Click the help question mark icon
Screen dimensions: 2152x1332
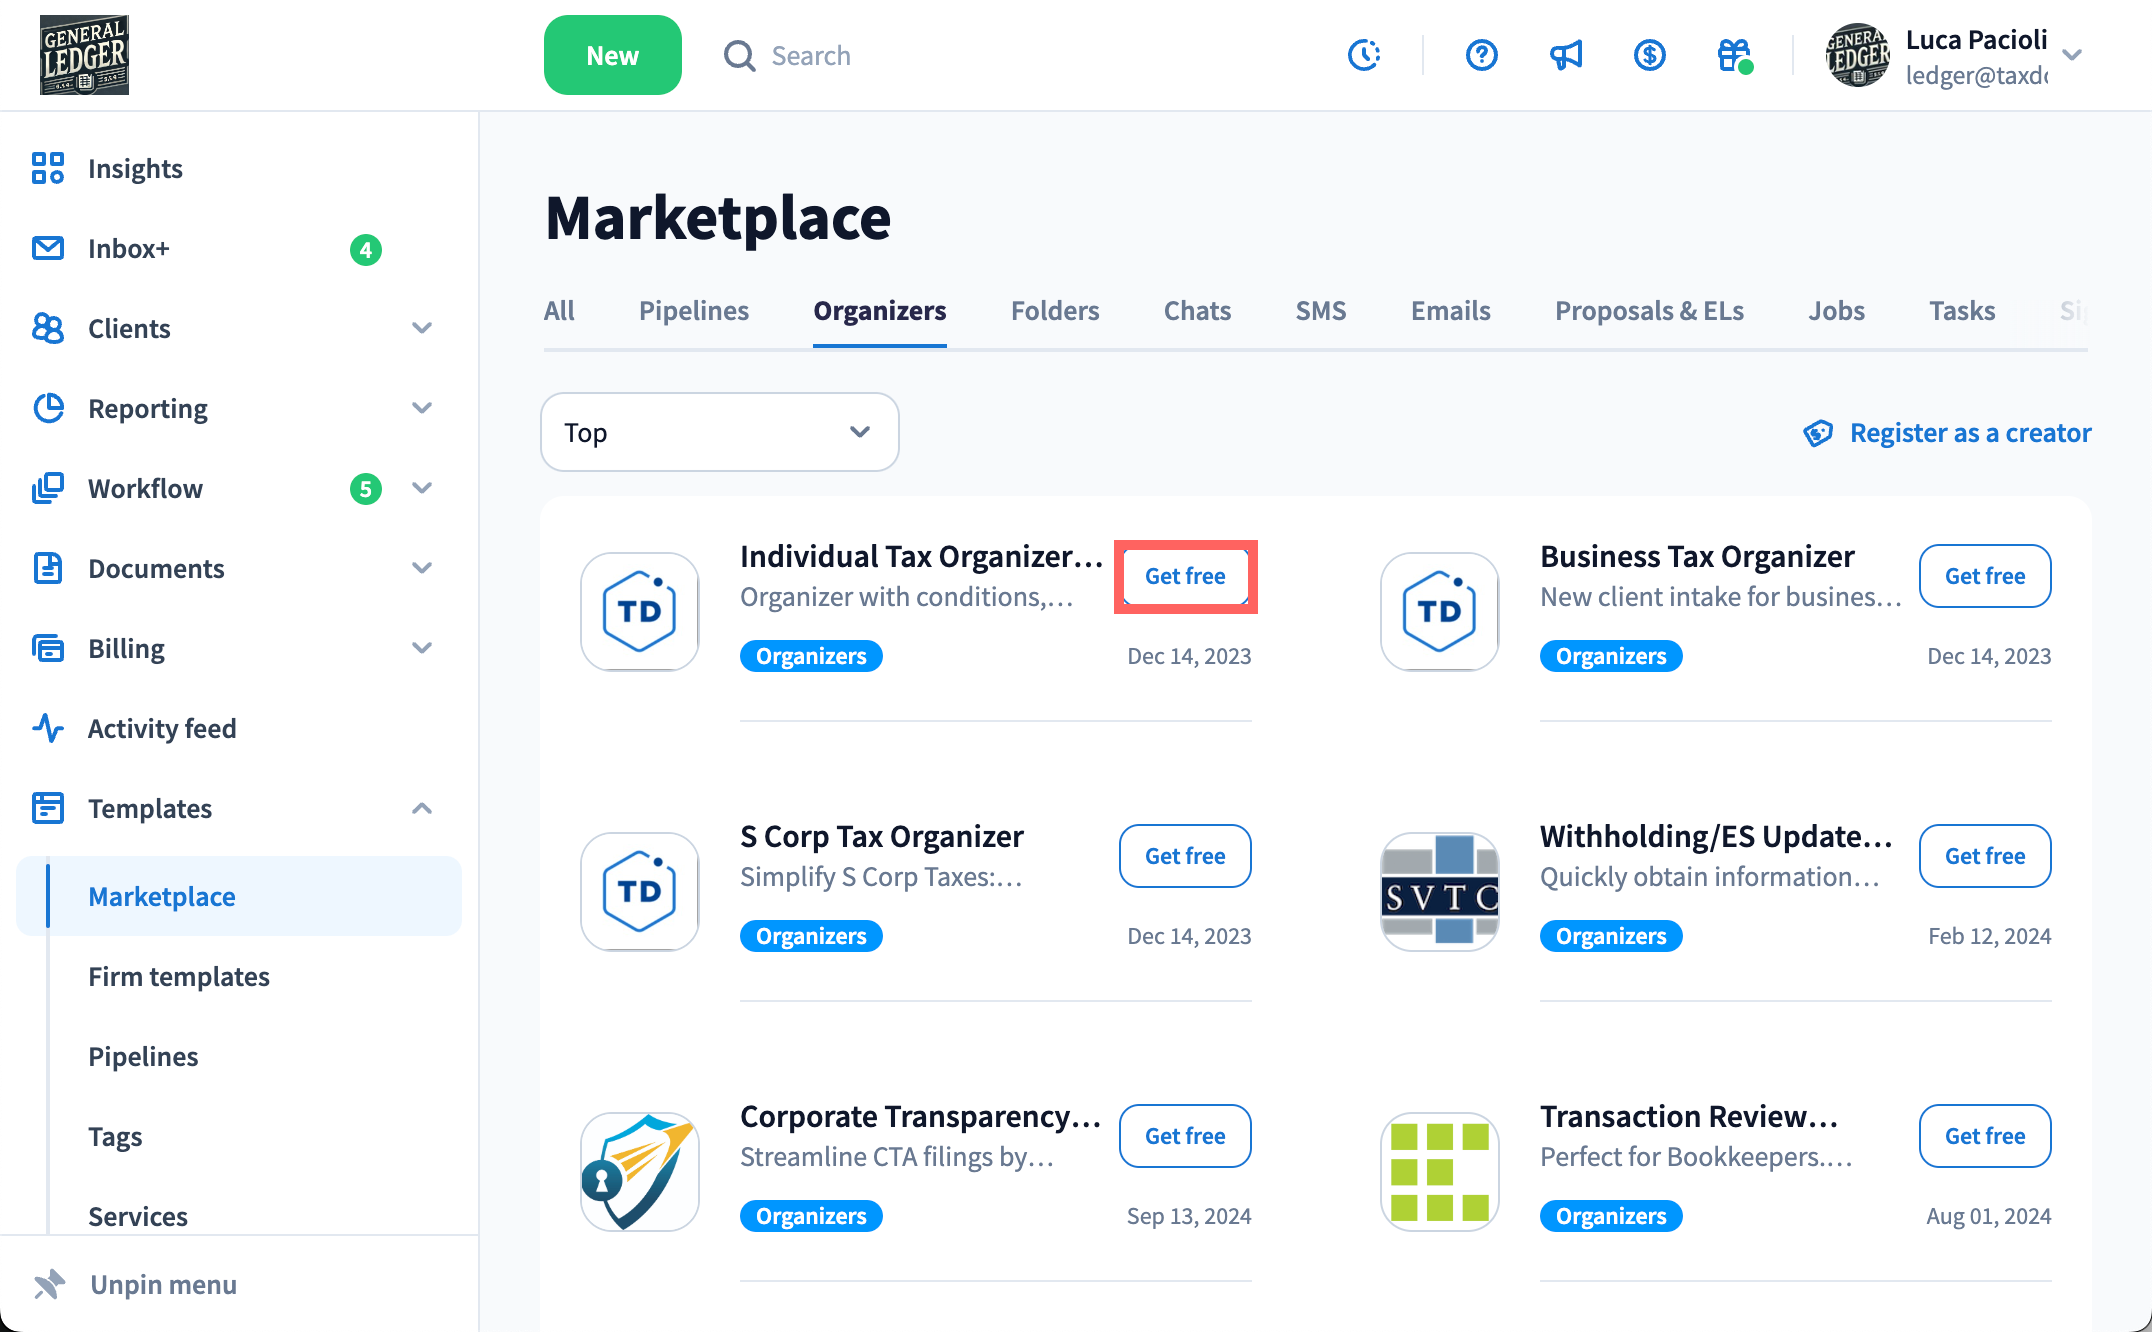(x=1481, y=55)
